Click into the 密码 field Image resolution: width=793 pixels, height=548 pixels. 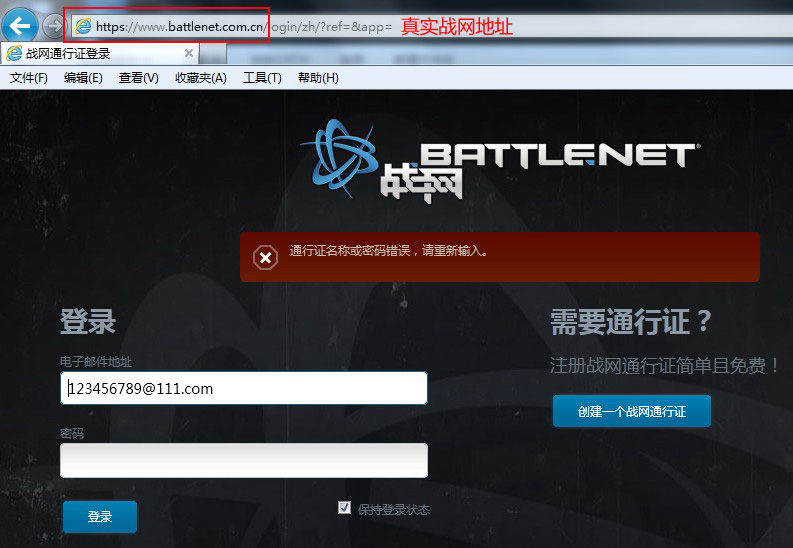[x=244, y=461]
